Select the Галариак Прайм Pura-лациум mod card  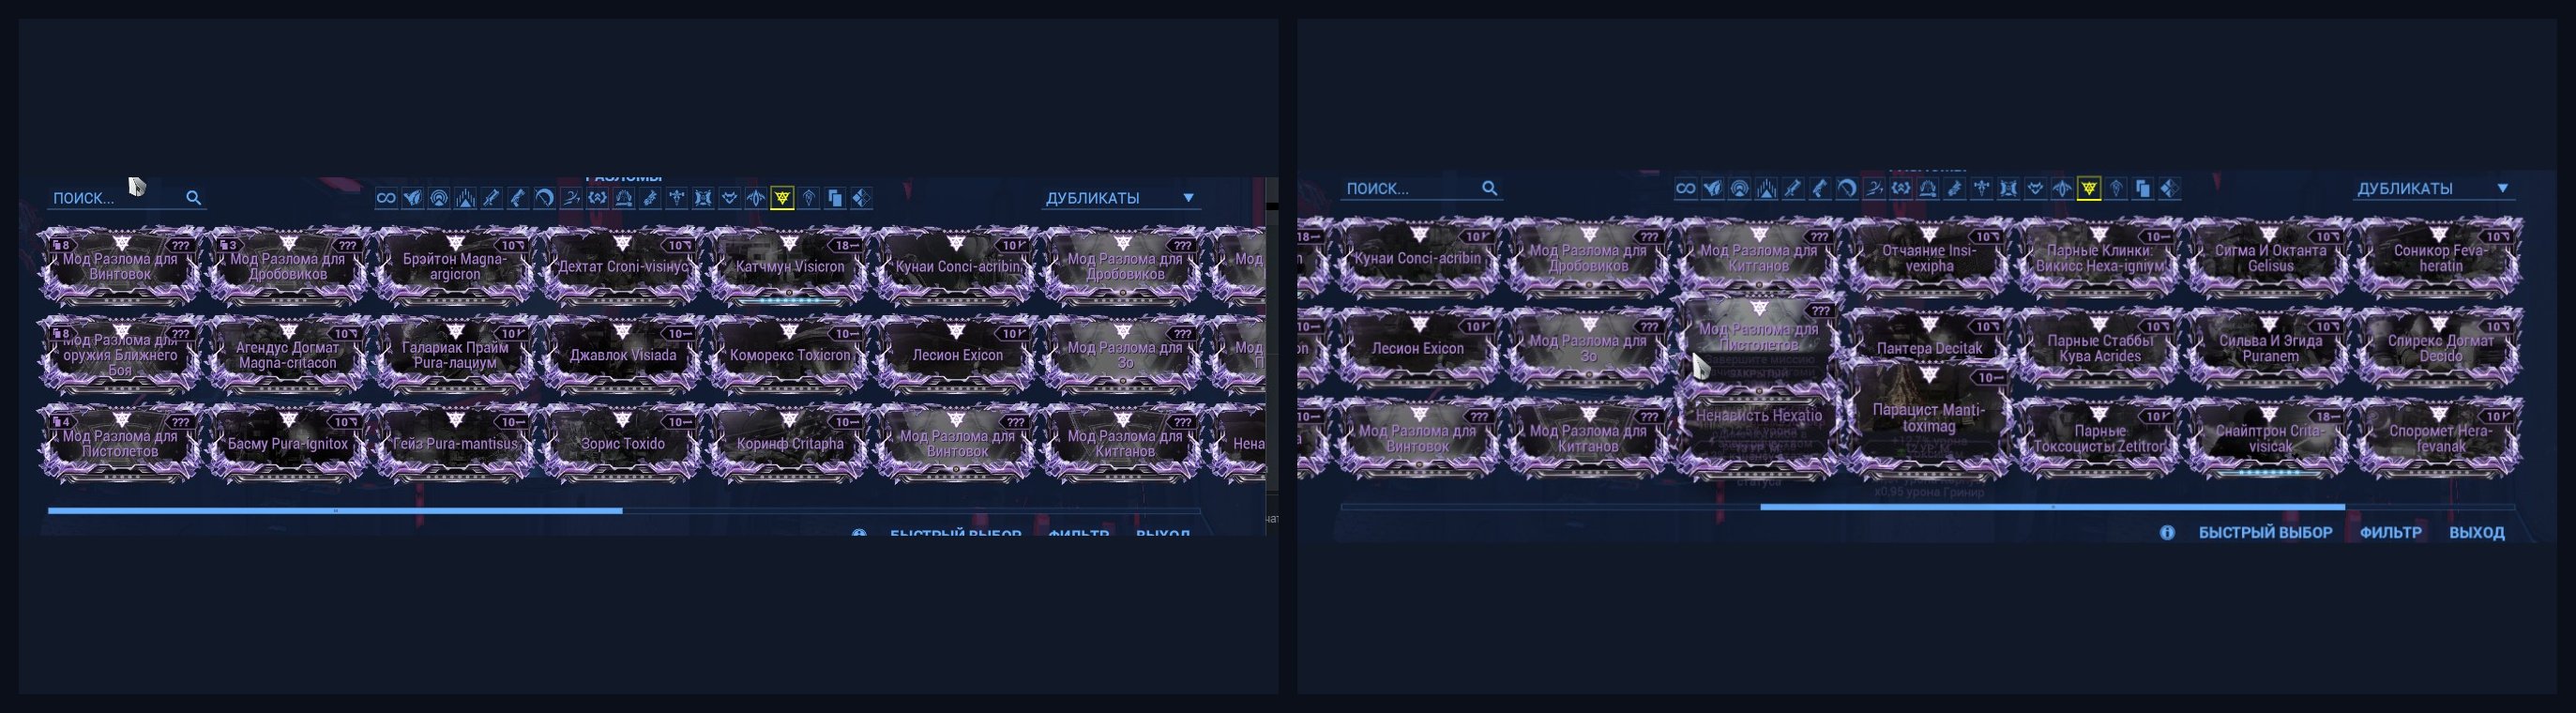click(455, 355)
